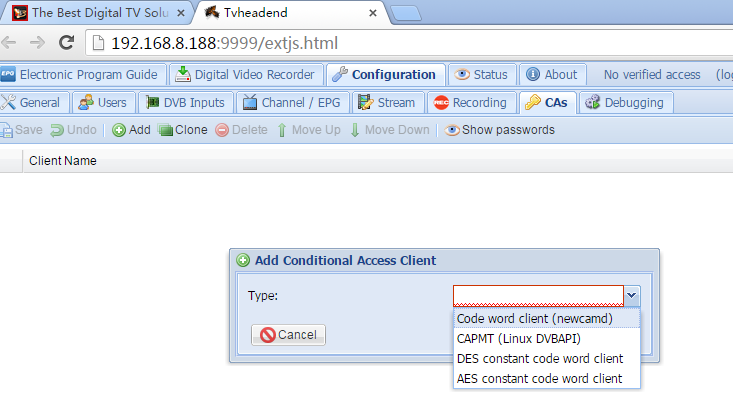
Task: Click the Move Down arrow icon
Action: pyautogui.click(x=355, y=130)
